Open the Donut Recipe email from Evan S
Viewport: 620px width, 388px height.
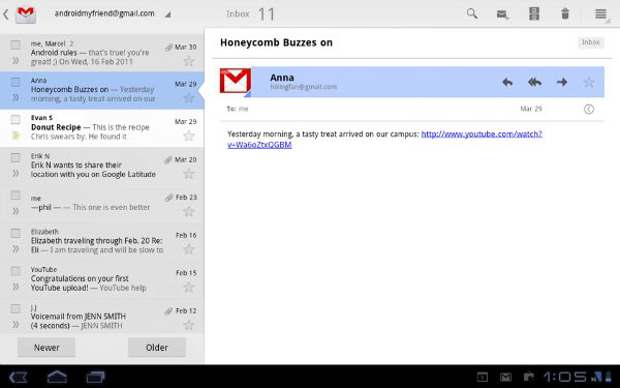coord(102,128)
